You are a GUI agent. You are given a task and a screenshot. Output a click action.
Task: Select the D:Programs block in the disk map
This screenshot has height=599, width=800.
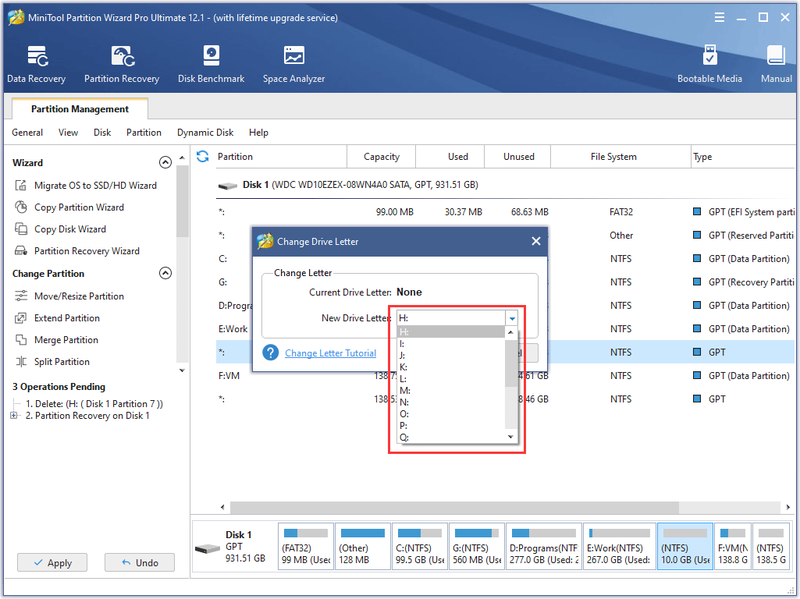pos(544,546)
